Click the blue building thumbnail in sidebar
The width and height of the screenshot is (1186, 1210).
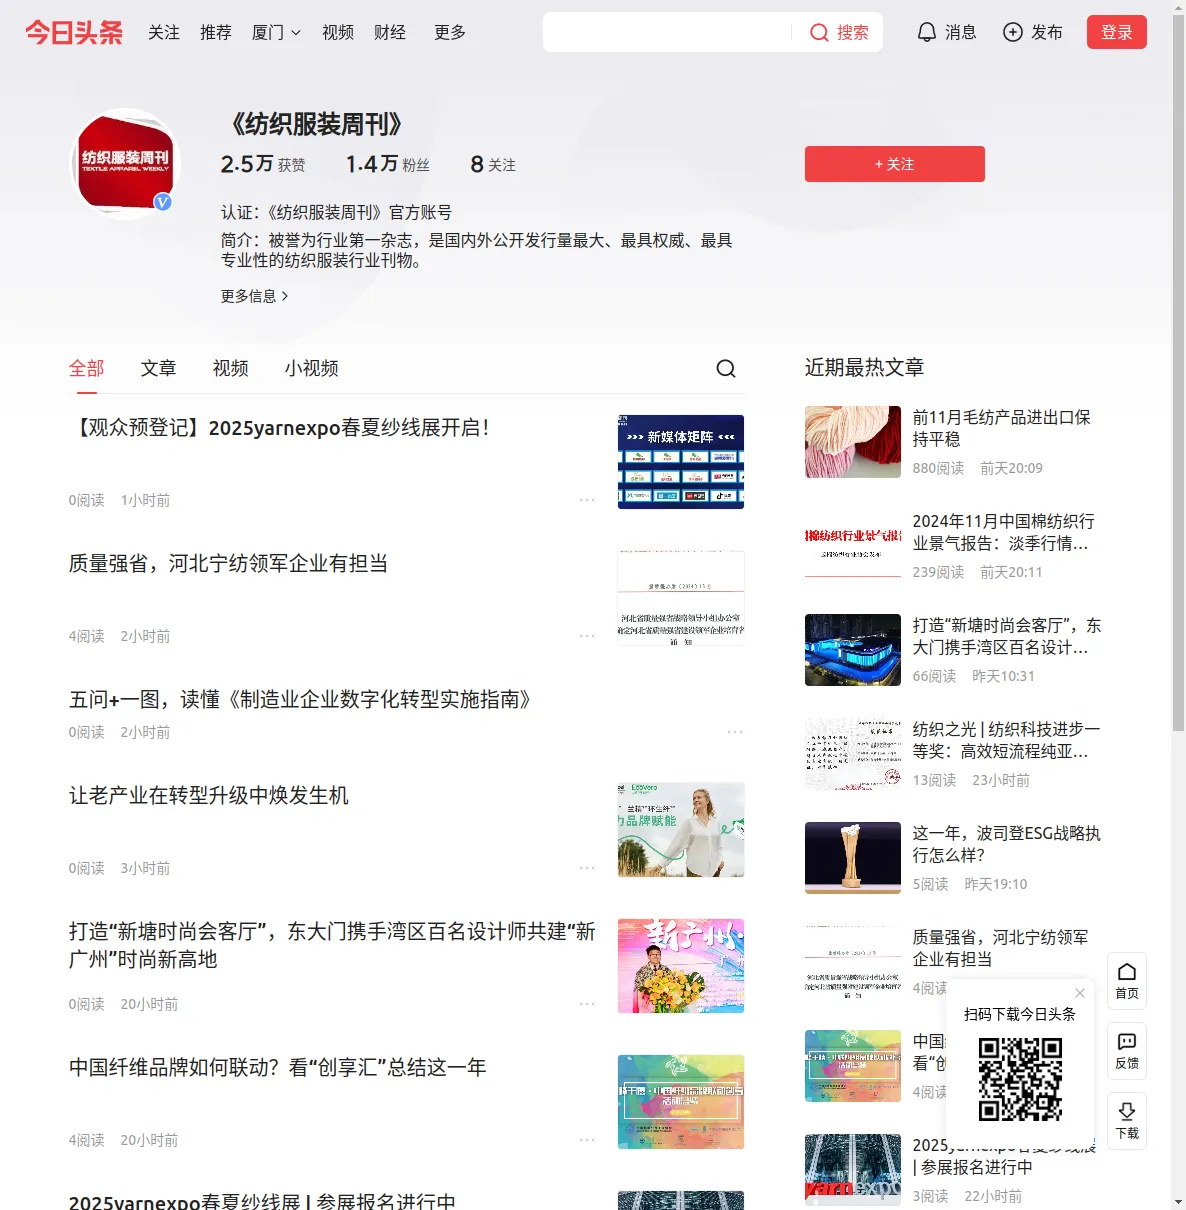click(853, 650)
